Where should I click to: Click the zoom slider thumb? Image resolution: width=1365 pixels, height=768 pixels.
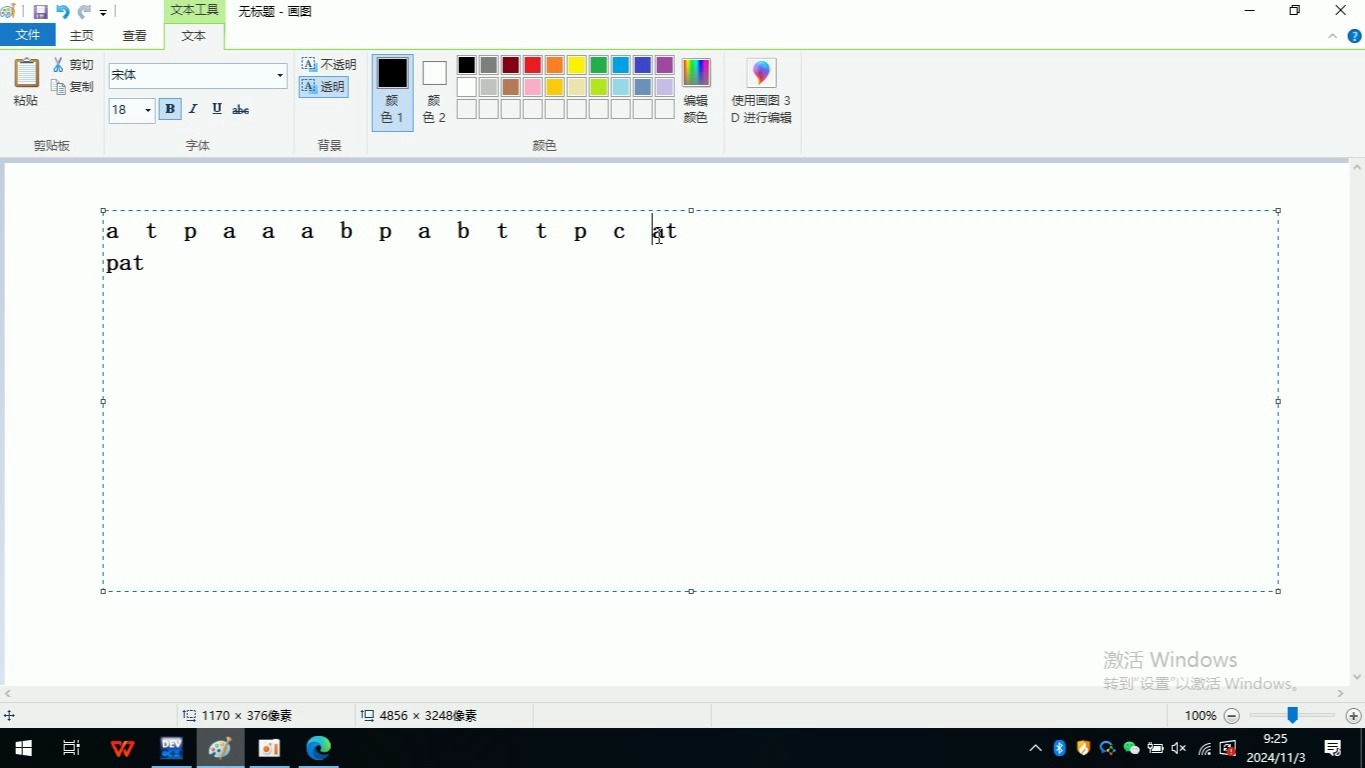coord(1293,715)
